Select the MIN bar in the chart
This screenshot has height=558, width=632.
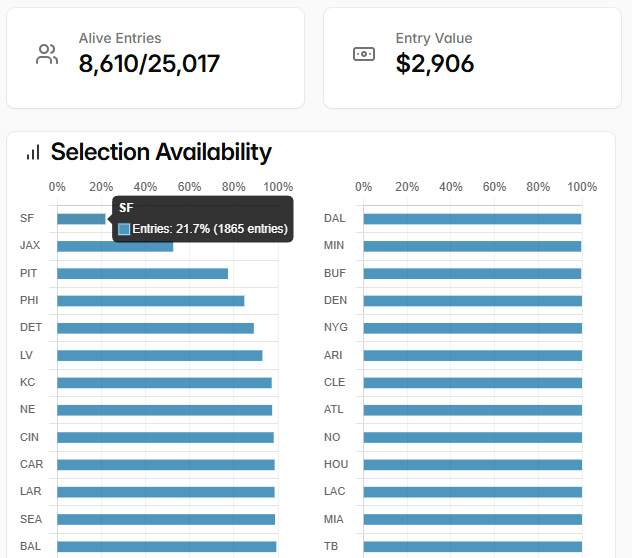click(x=472, y=246)
